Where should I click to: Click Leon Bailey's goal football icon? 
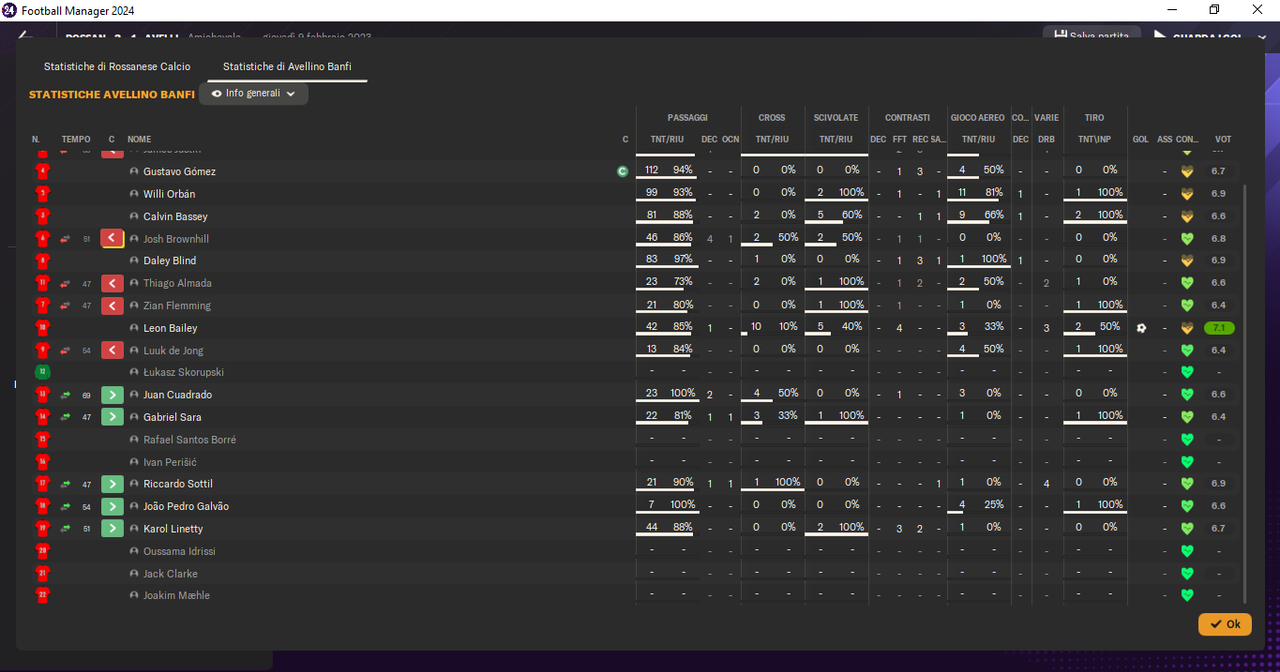tap(1141, 328)
